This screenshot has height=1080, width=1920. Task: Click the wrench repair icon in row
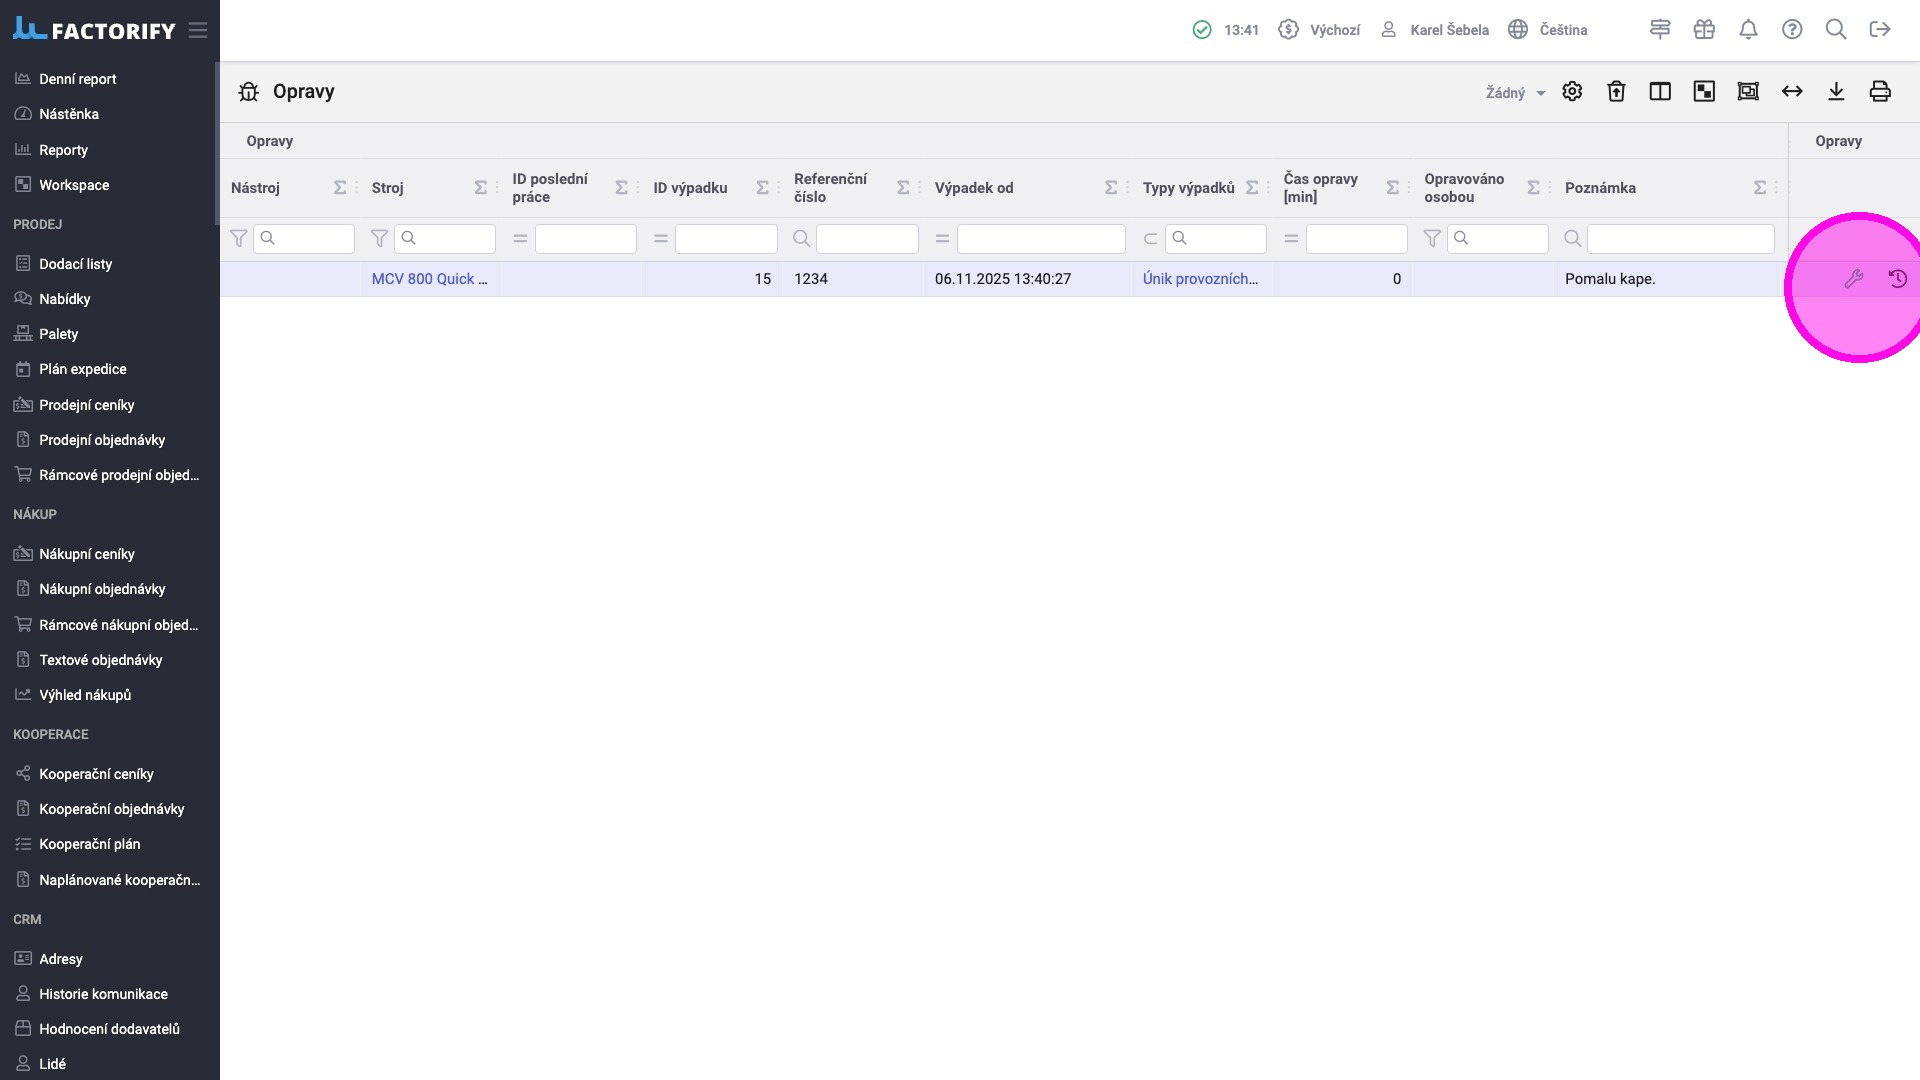click(x=1853, y=279)
